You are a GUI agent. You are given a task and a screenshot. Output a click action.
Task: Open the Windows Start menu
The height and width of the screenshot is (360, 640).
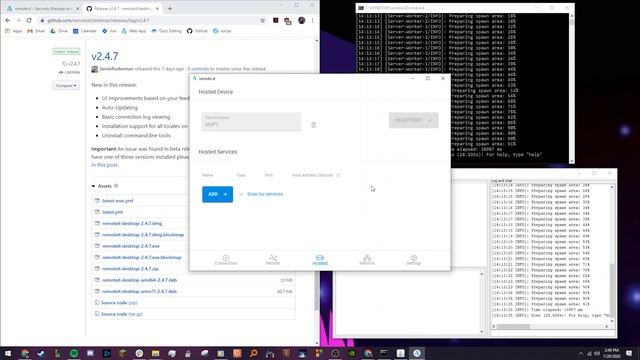coord(8,353)
